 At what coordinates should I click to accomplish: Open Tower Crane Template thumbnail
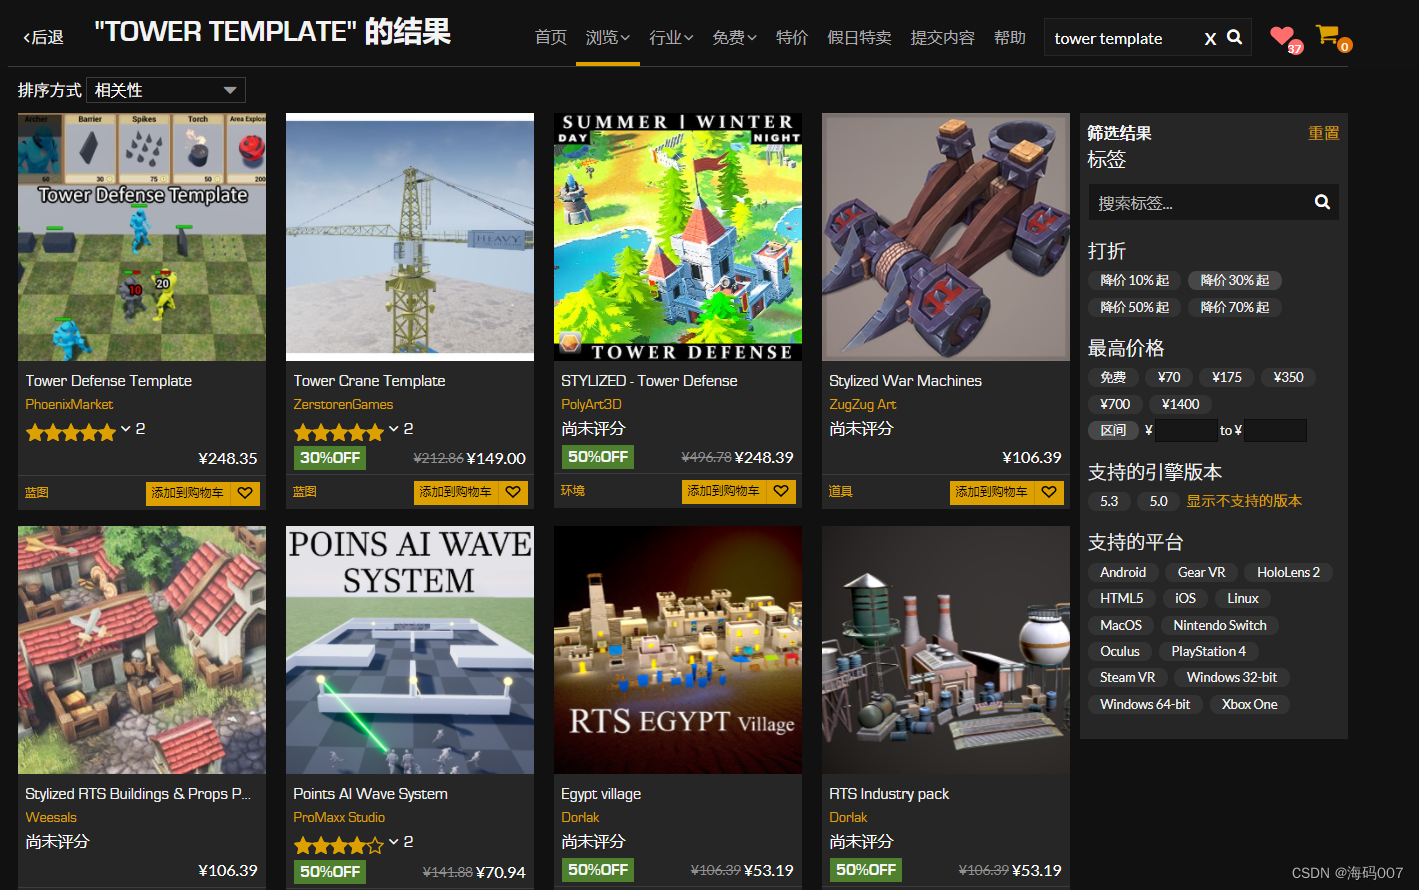(410, 237)
